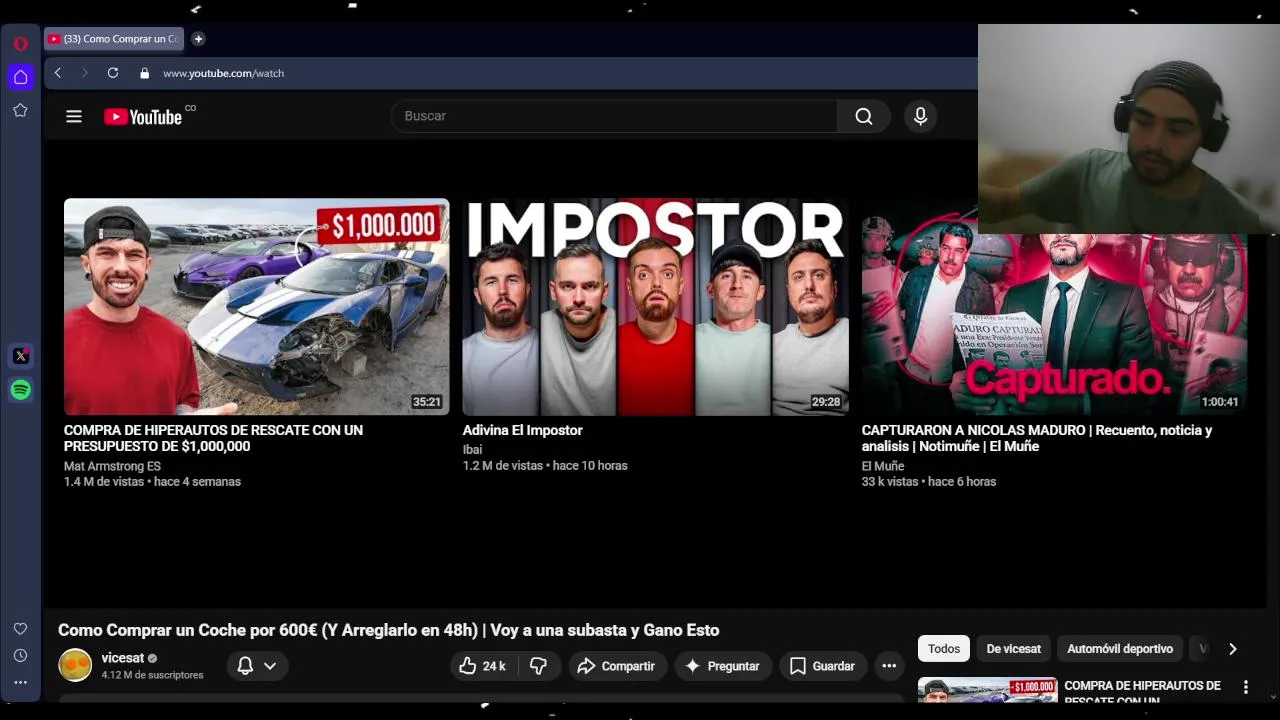Click the Preguntar button
The height and width of the screenshot is (720, 1280).
pyautogui.click(x=722, y=666)
